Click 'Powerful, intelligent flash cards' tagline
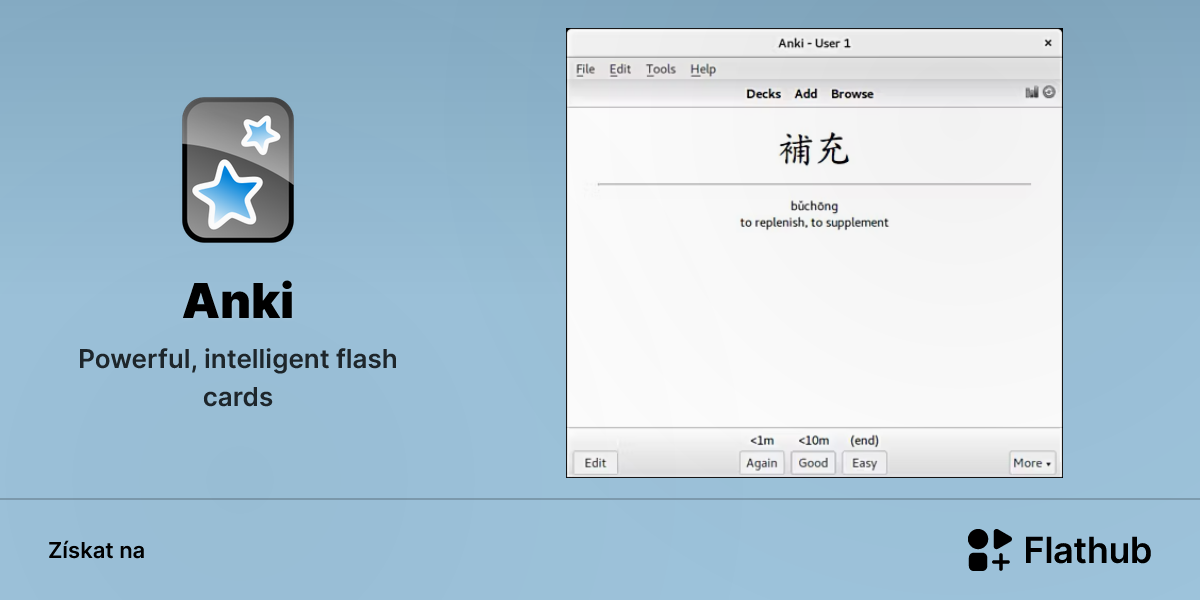The image size is (1200, 600). point(238,377)
